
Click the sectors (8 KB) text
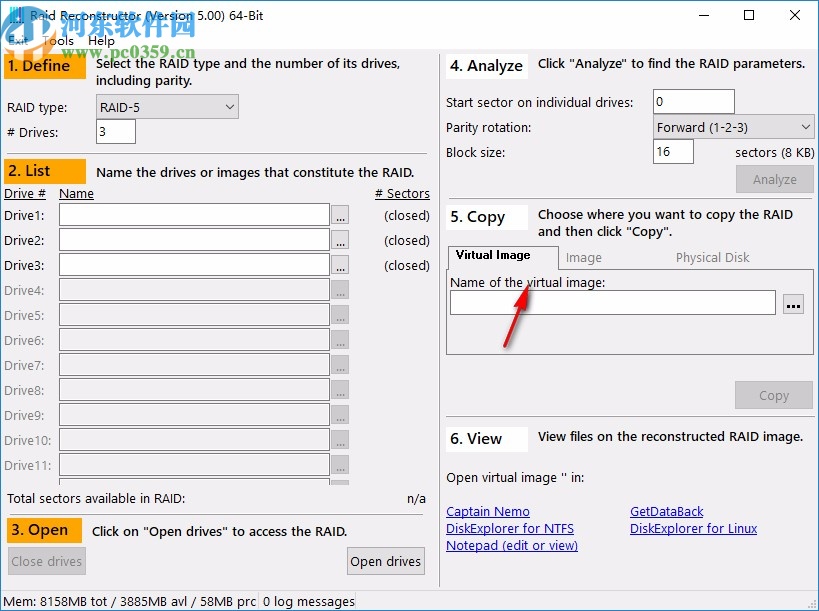click(775, 152)
